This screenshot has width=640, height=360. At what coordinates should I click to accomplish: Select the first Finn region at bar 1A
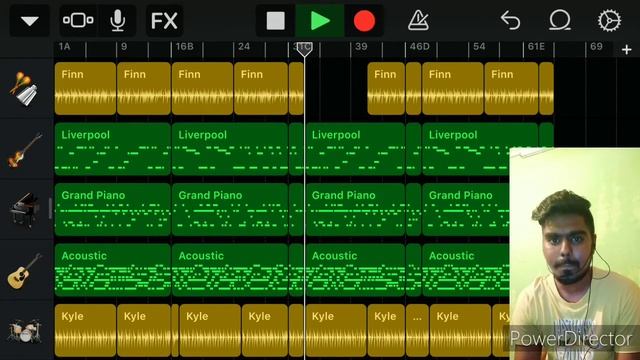coord(85,88)
